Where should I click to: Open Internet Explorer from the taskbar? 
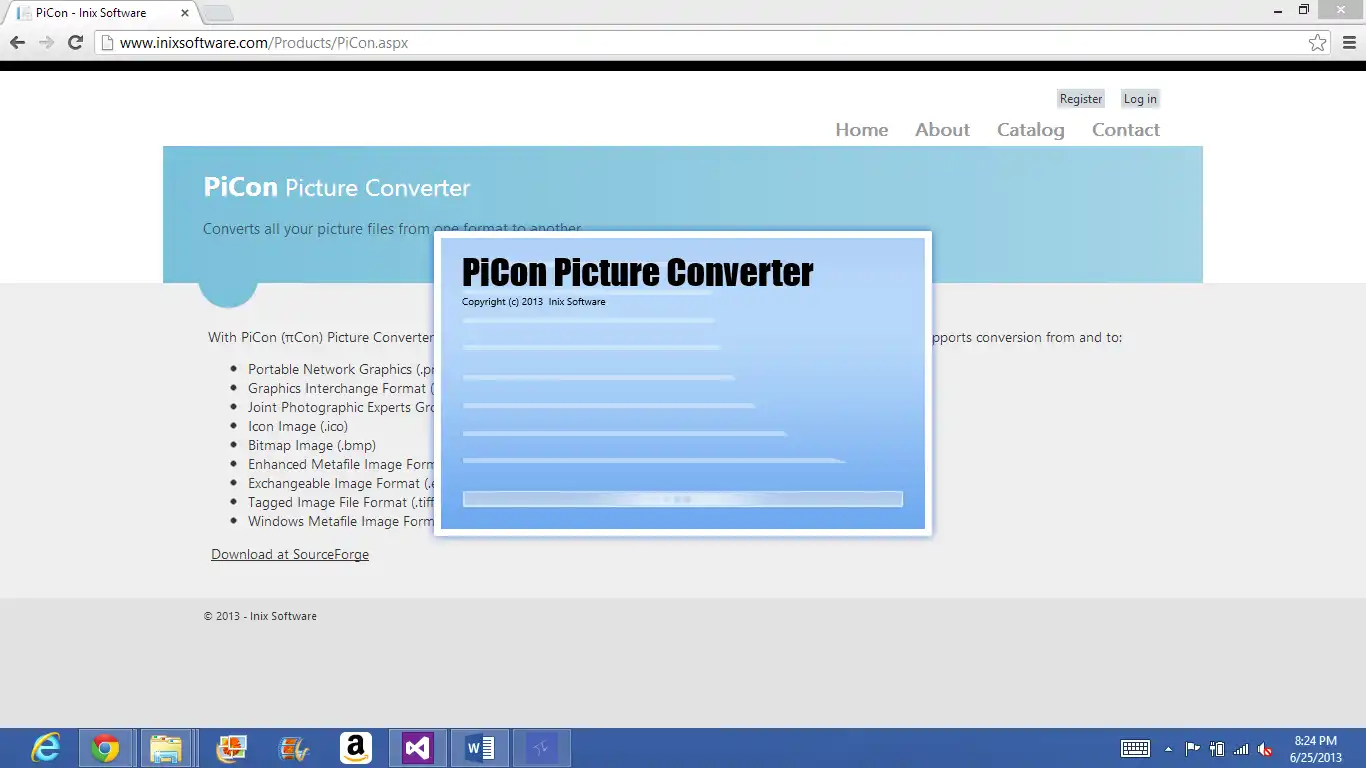tap(46, 748)
